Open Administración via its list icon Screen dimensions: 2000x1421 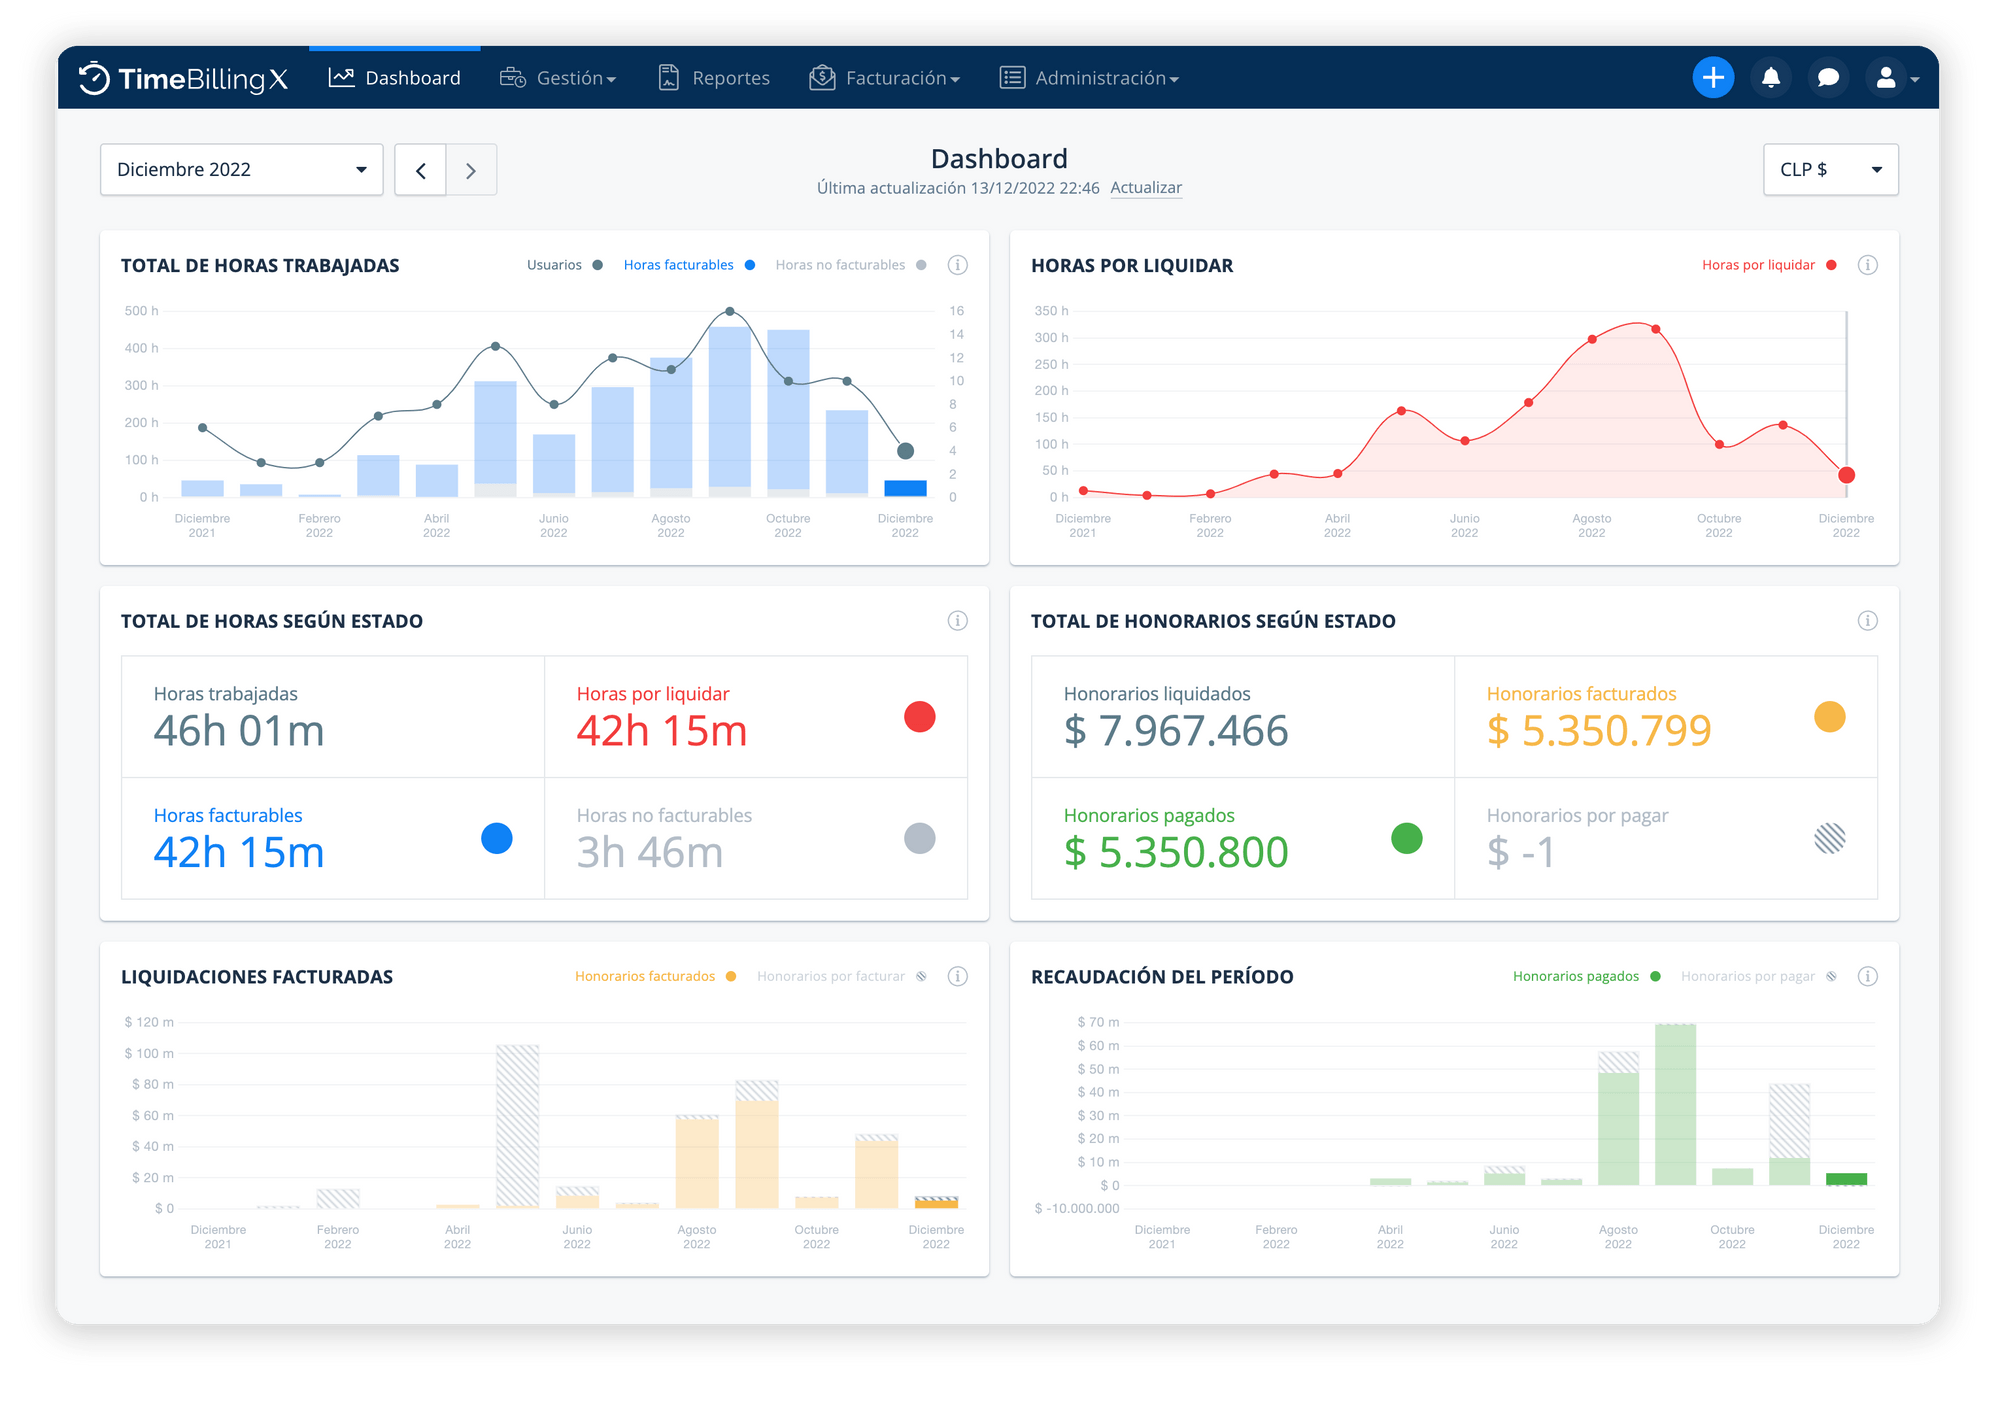(x=1012, y=76)
